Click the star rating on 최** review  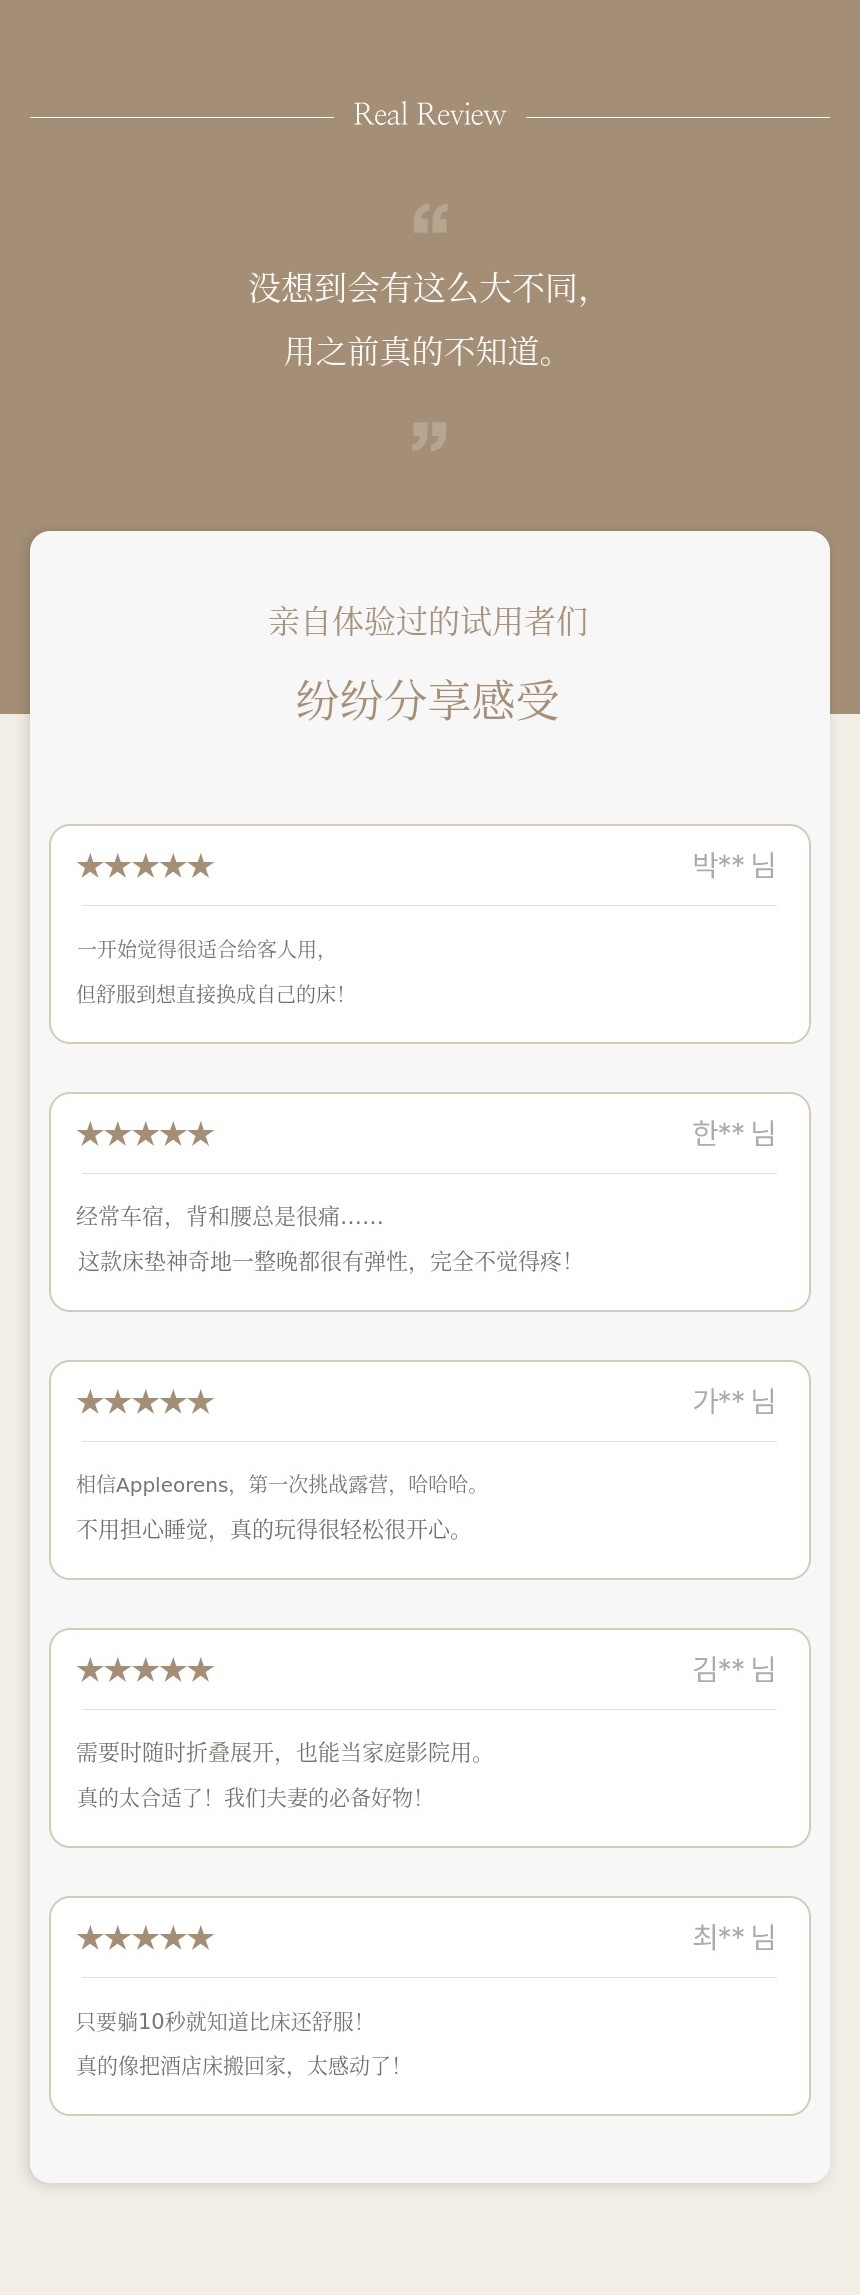click(146, 1938)
